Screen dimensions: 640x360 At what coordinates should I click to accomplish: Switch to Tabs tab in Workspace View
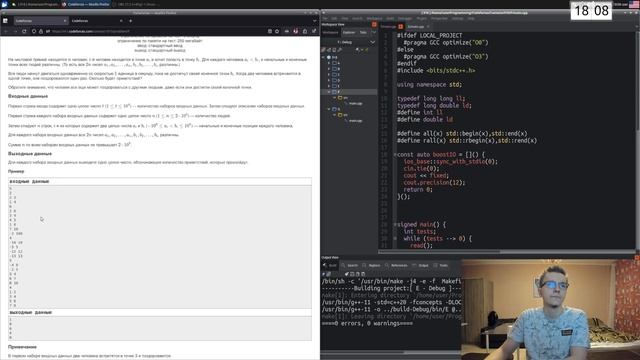point(363,32)
